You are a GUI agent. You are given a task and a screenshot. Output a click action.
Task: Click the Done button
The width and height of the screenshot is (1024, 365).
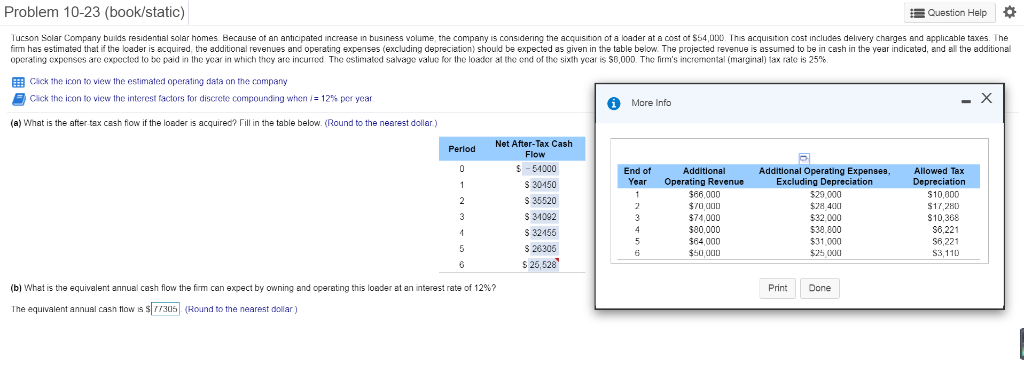pyautogui.click(x=820, y=288)
